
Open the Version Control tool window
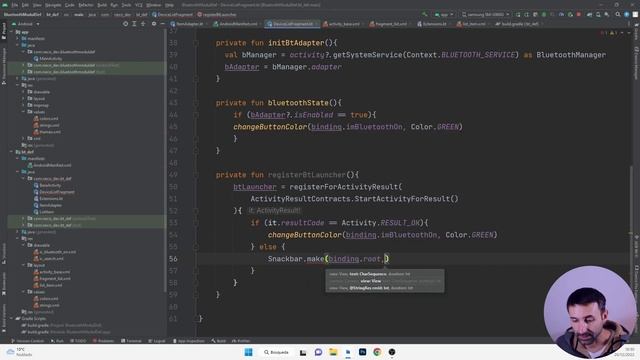pos(28,341)
